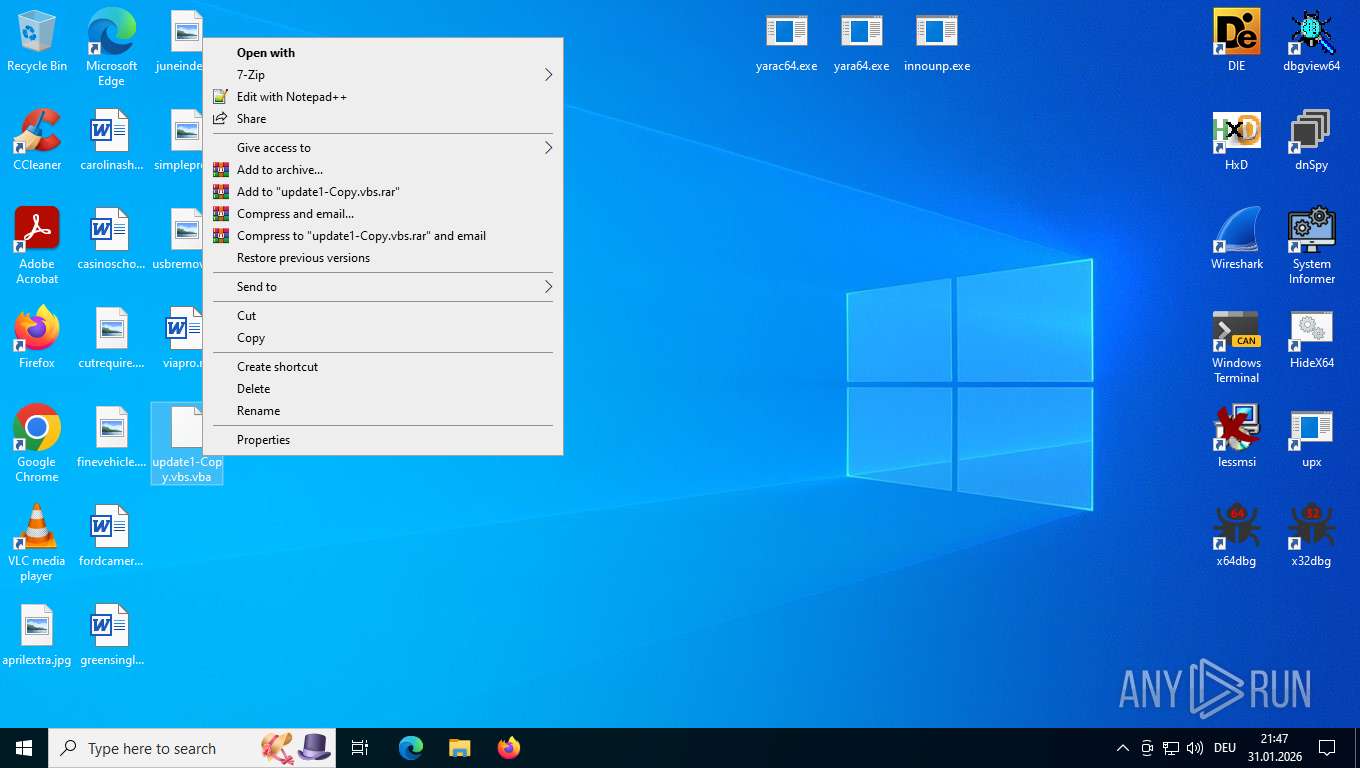Open the yara64.exe desktop file
Screen dimensions: 1360x768
(861, 41)
